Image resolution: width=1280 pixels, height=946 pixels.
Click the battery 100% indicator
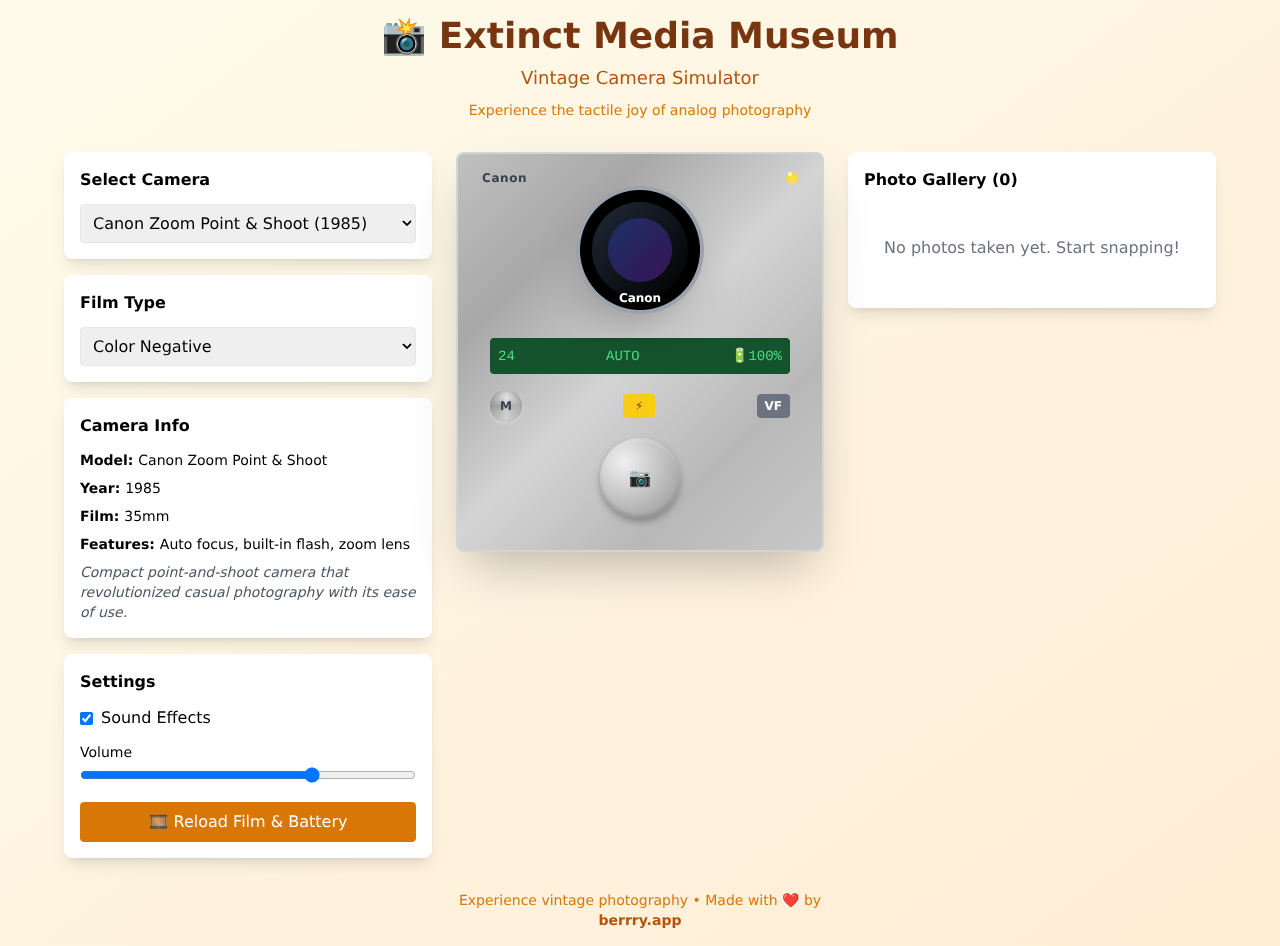757,356
